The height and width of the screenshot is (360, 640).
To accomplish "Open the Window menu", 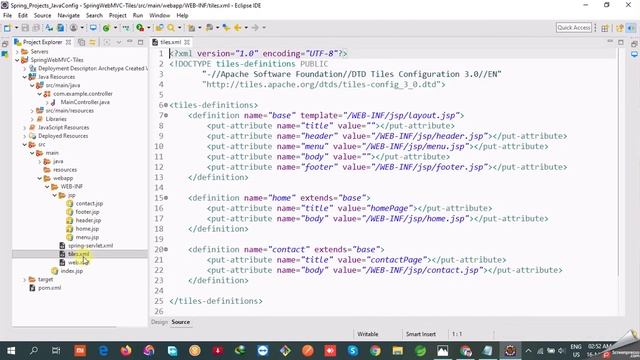I will [x=160, y=16].
